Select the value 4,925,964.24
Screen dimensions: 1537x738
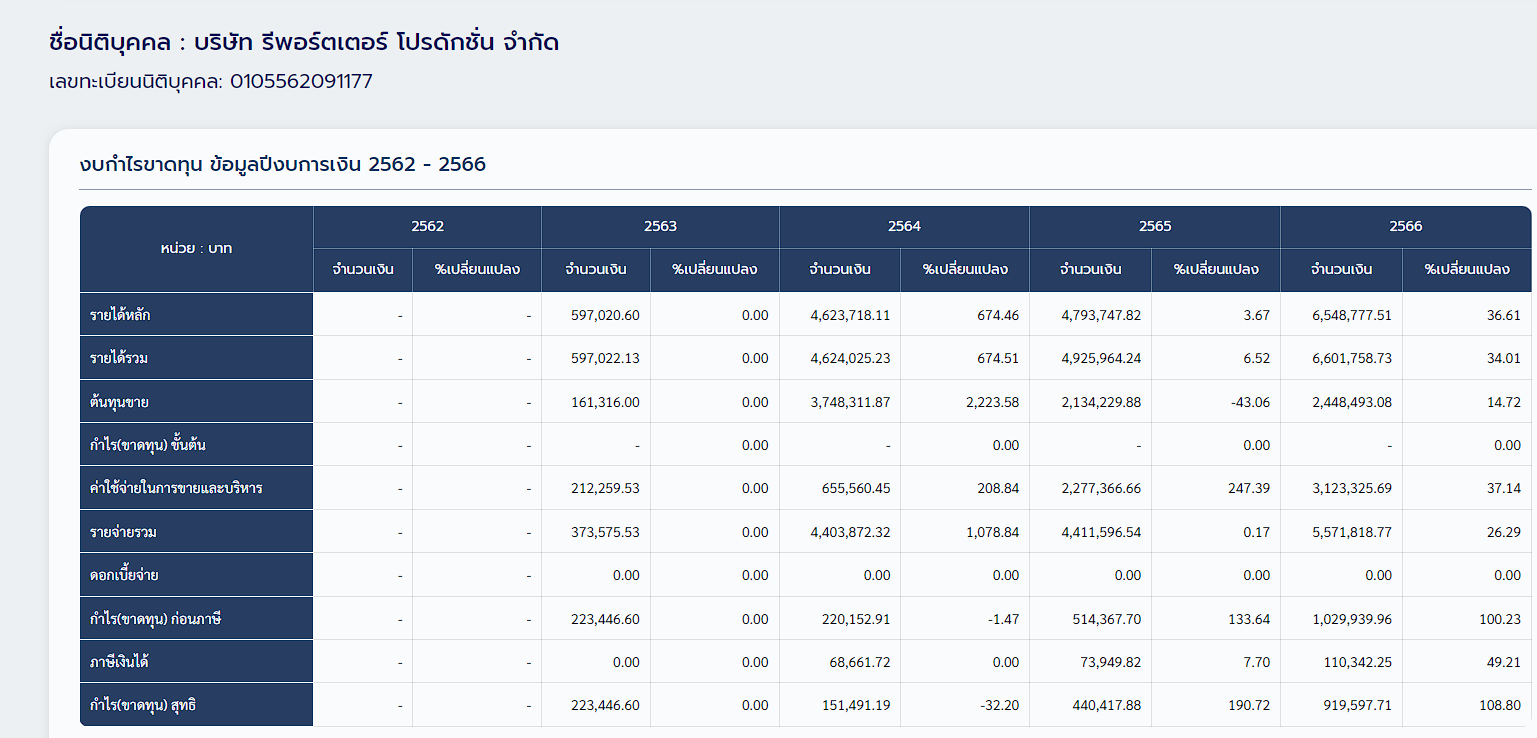click(x=1101, y=358)
